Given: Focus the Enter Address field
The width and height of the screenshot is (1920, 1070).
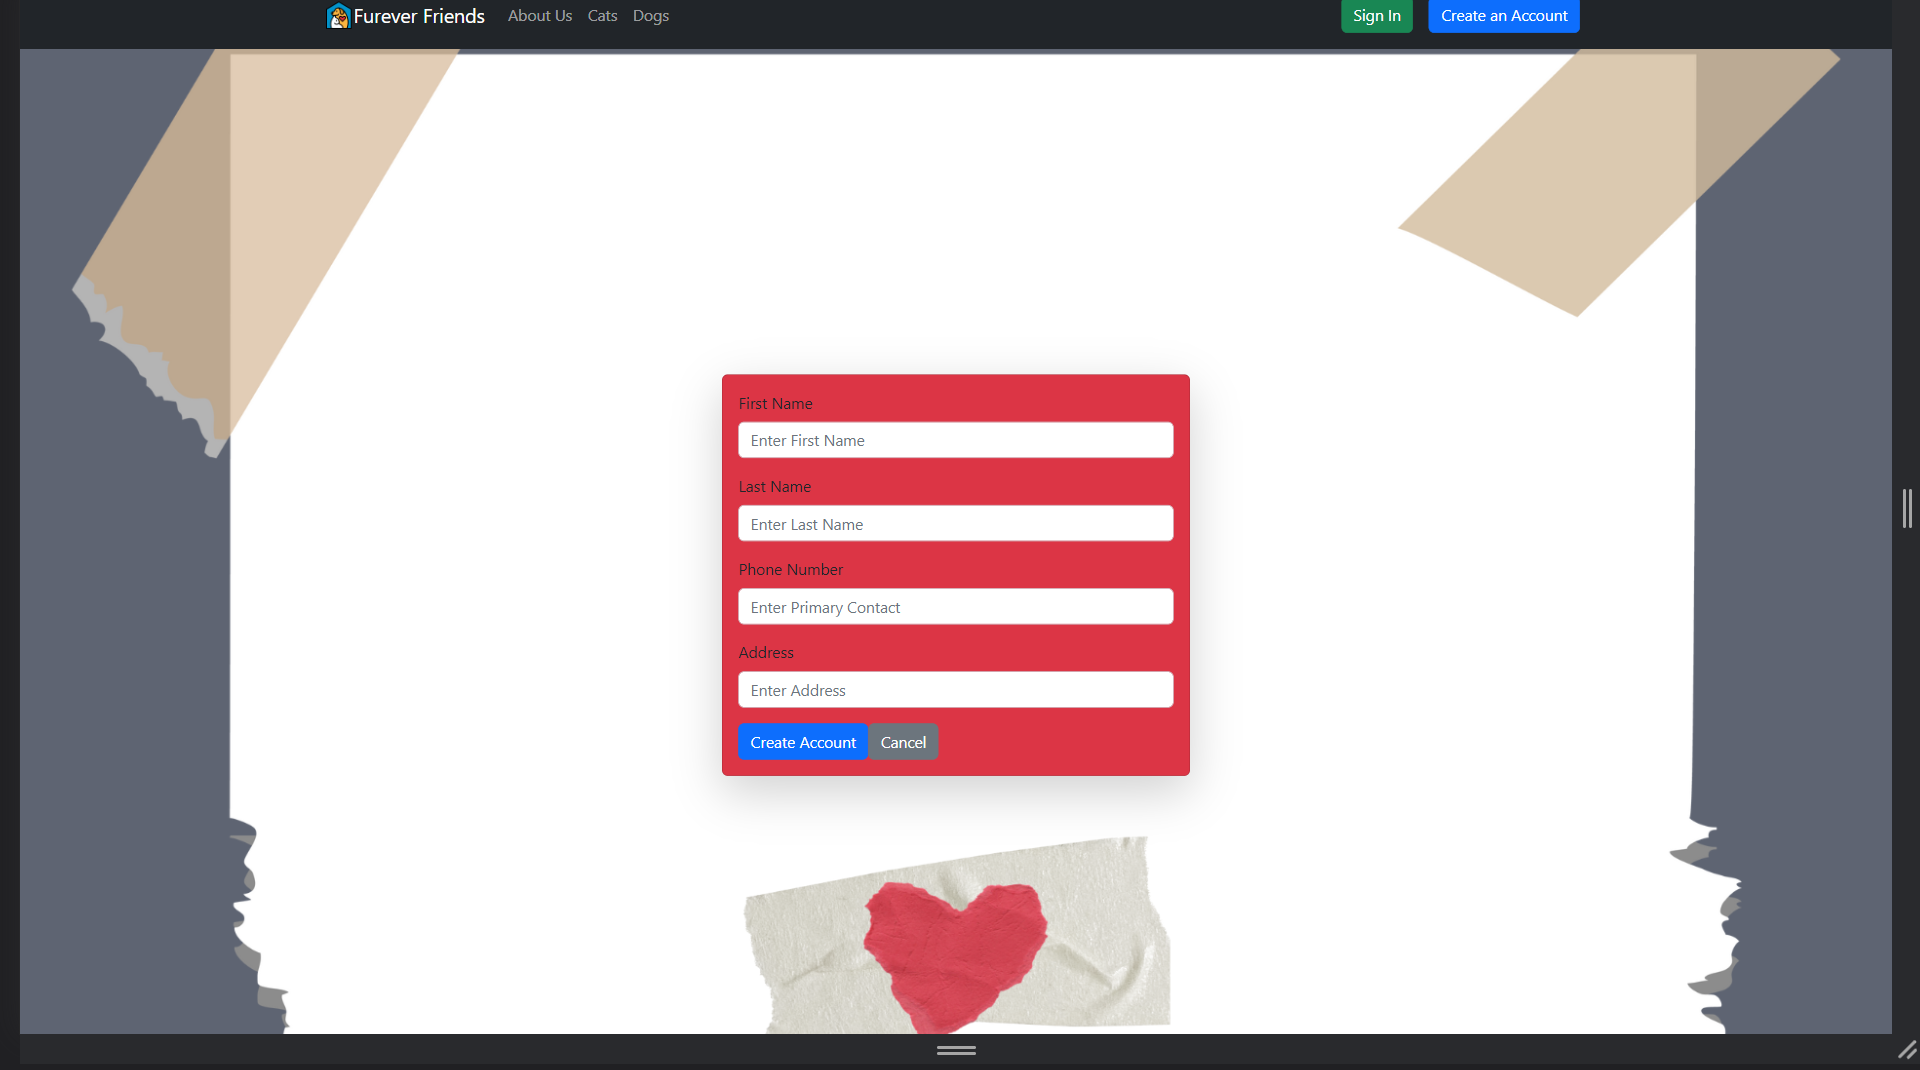Looking at the screenshot, I should [x=956, y=690].
